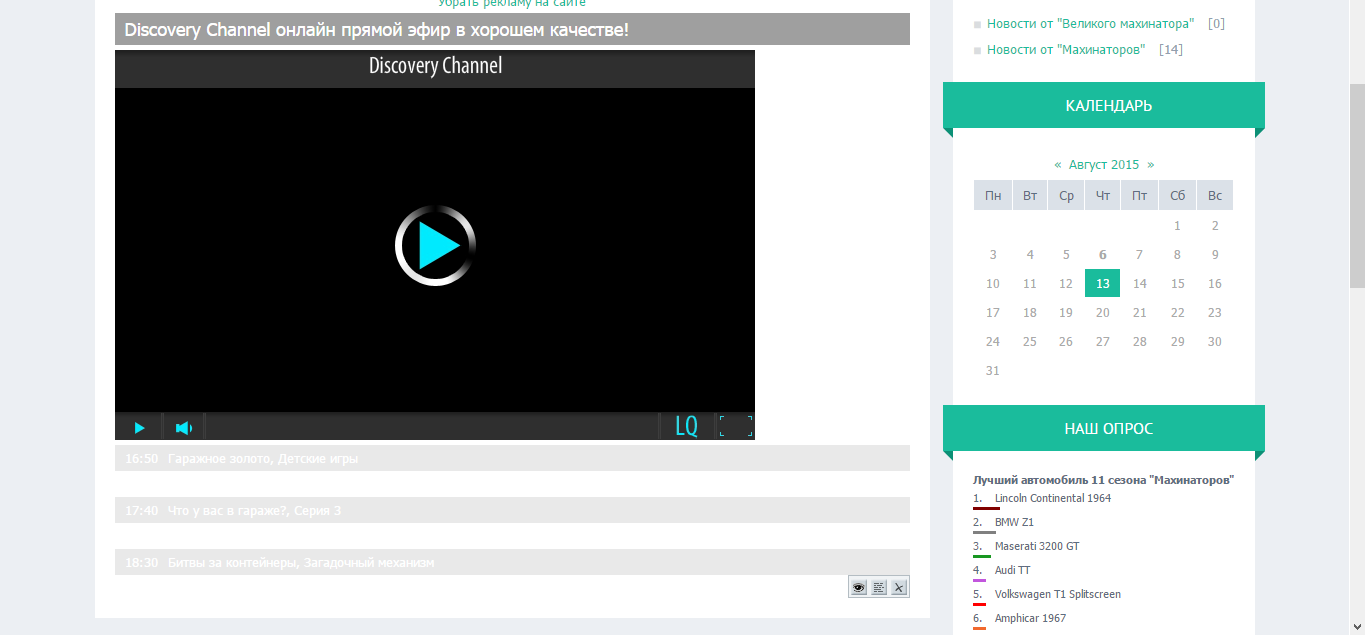Click poll option BMW Z1
Viewport: 1365px width, 635px height.
(x=1014, y=522)
